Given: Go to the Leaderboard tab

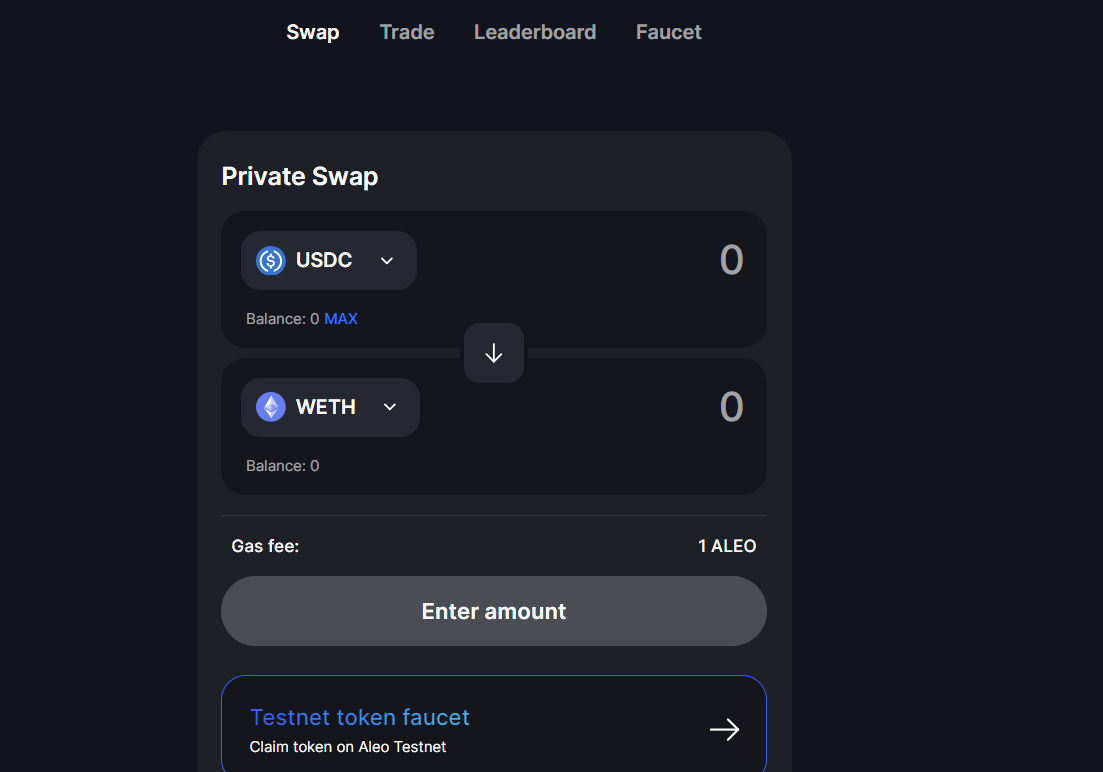Looking at the screenshot, I should [x=535, y=32].
